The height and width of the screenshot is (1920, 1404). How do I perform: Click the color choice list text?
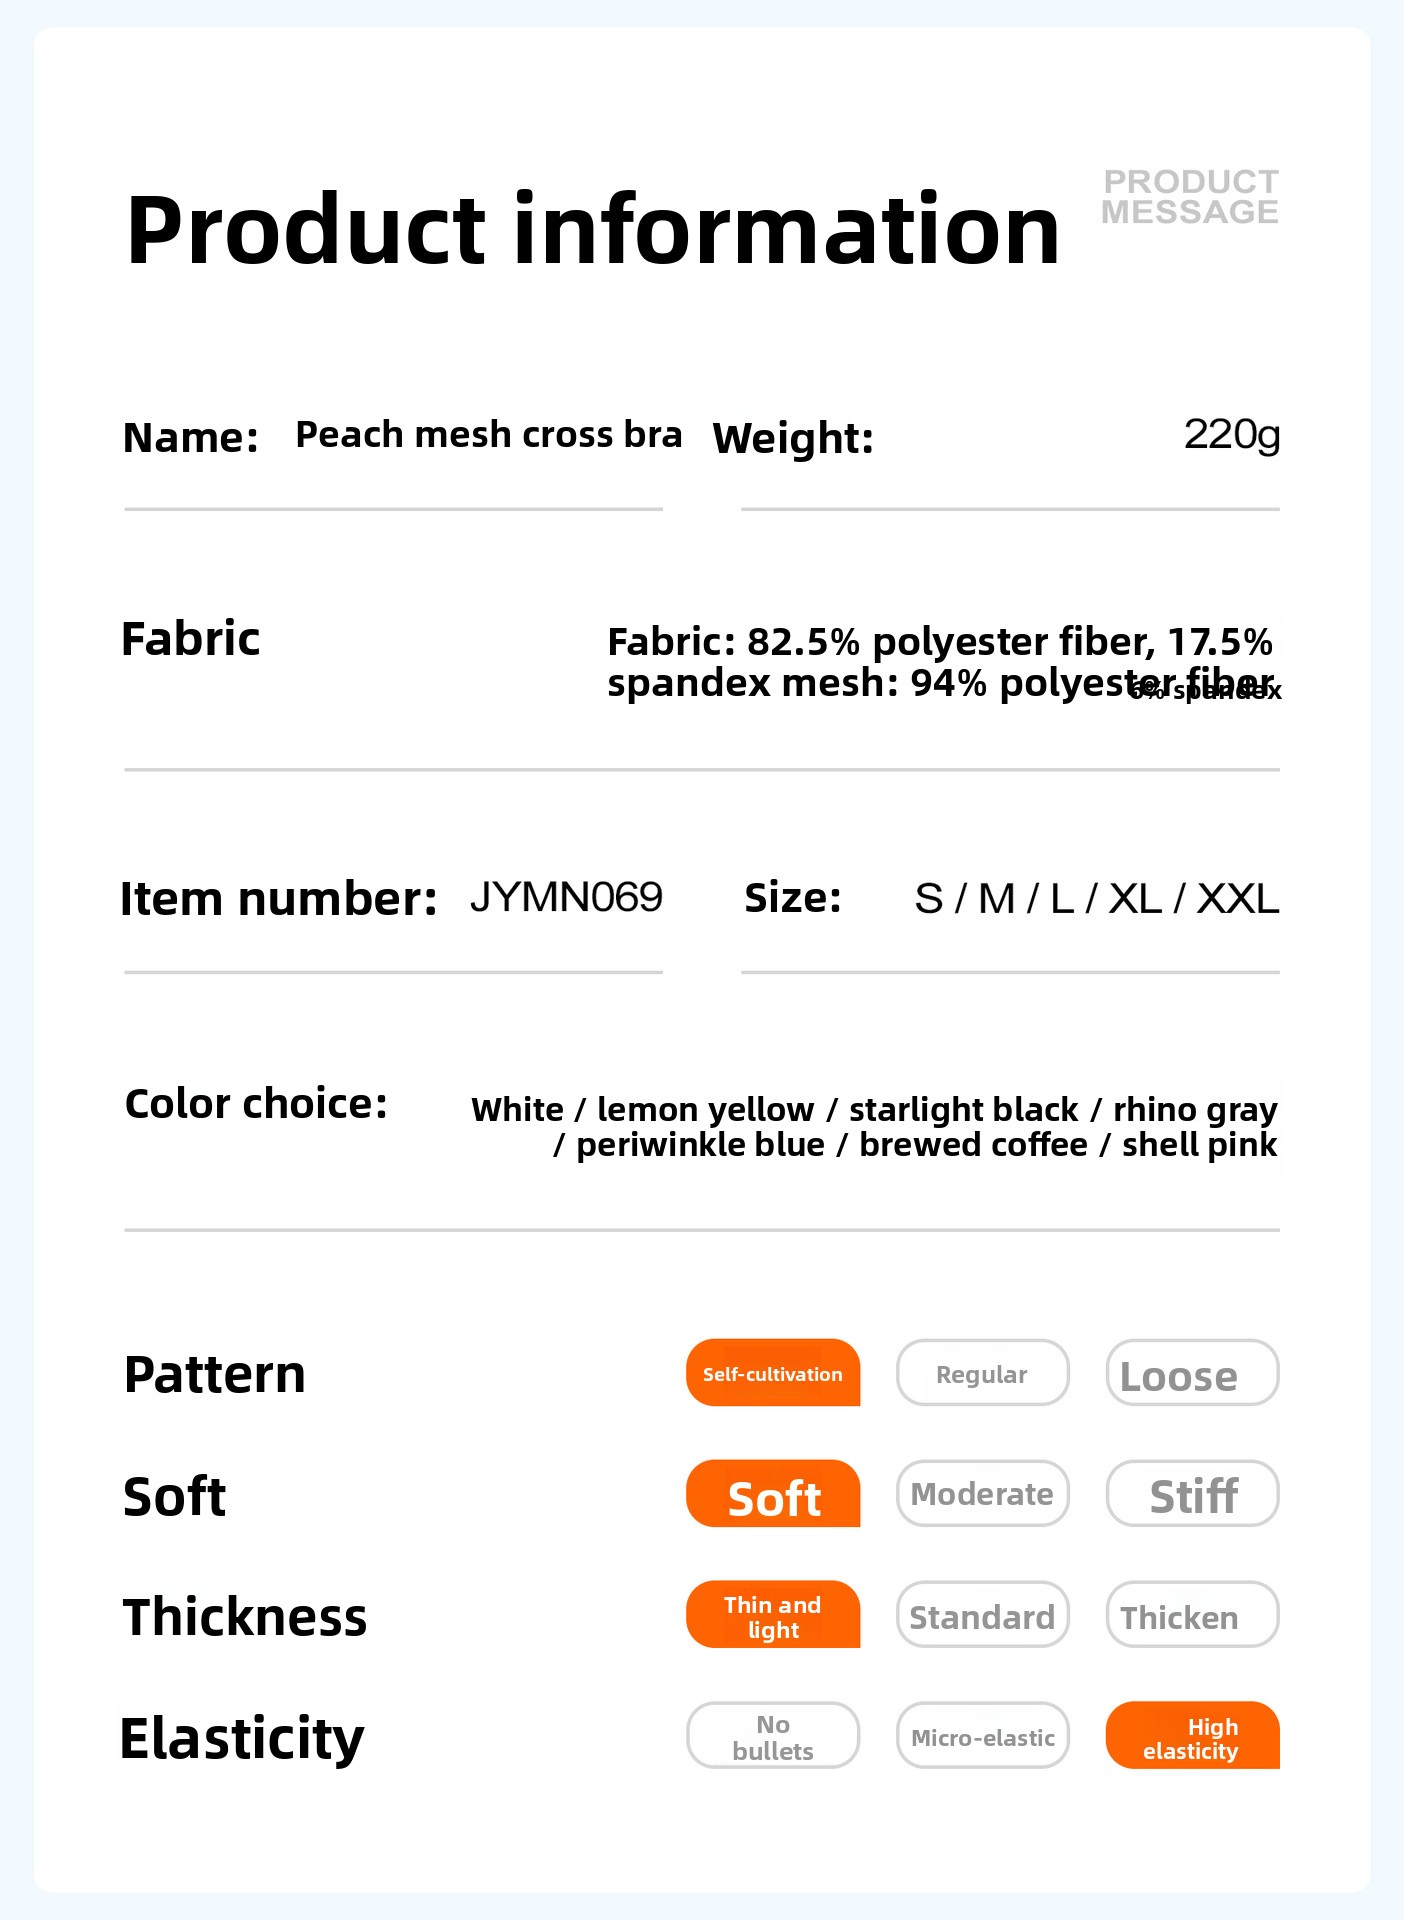pos(874,1127)
